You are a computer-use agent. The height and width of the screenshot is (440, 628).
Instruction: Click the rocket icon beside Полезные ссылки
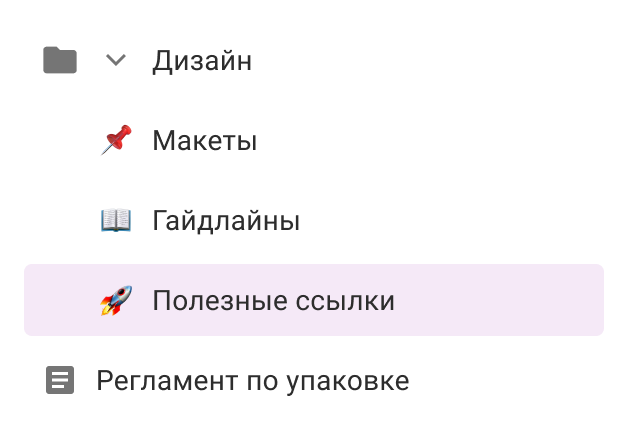click(x=116, y=301)
